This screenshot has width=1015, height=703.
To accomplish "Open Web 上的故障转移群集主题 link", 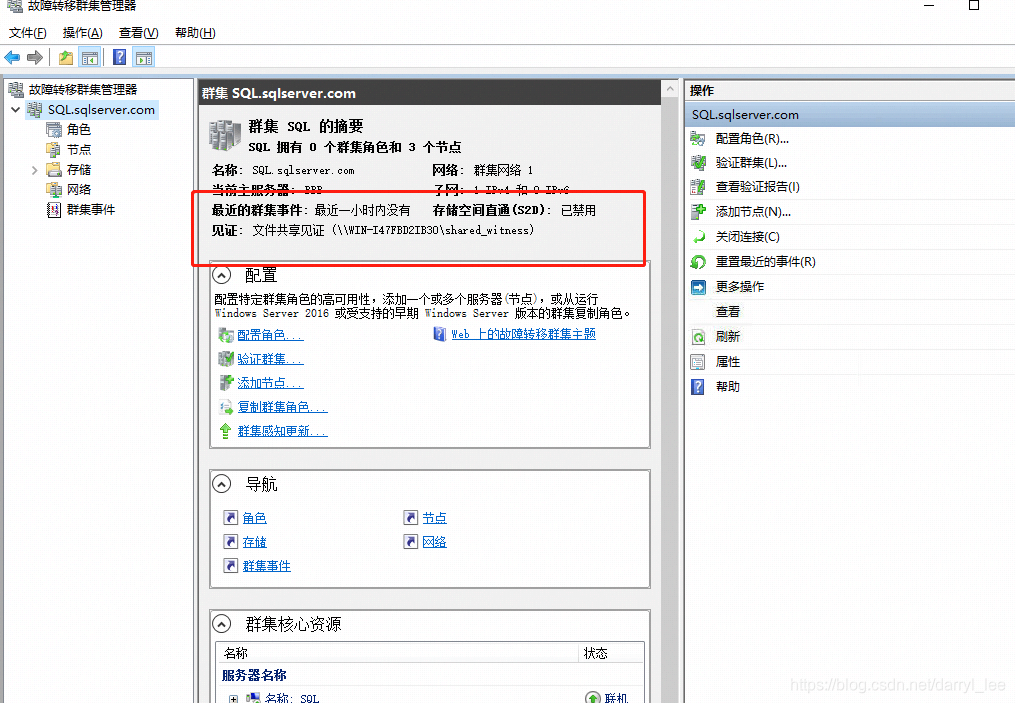I will [524, 334].
